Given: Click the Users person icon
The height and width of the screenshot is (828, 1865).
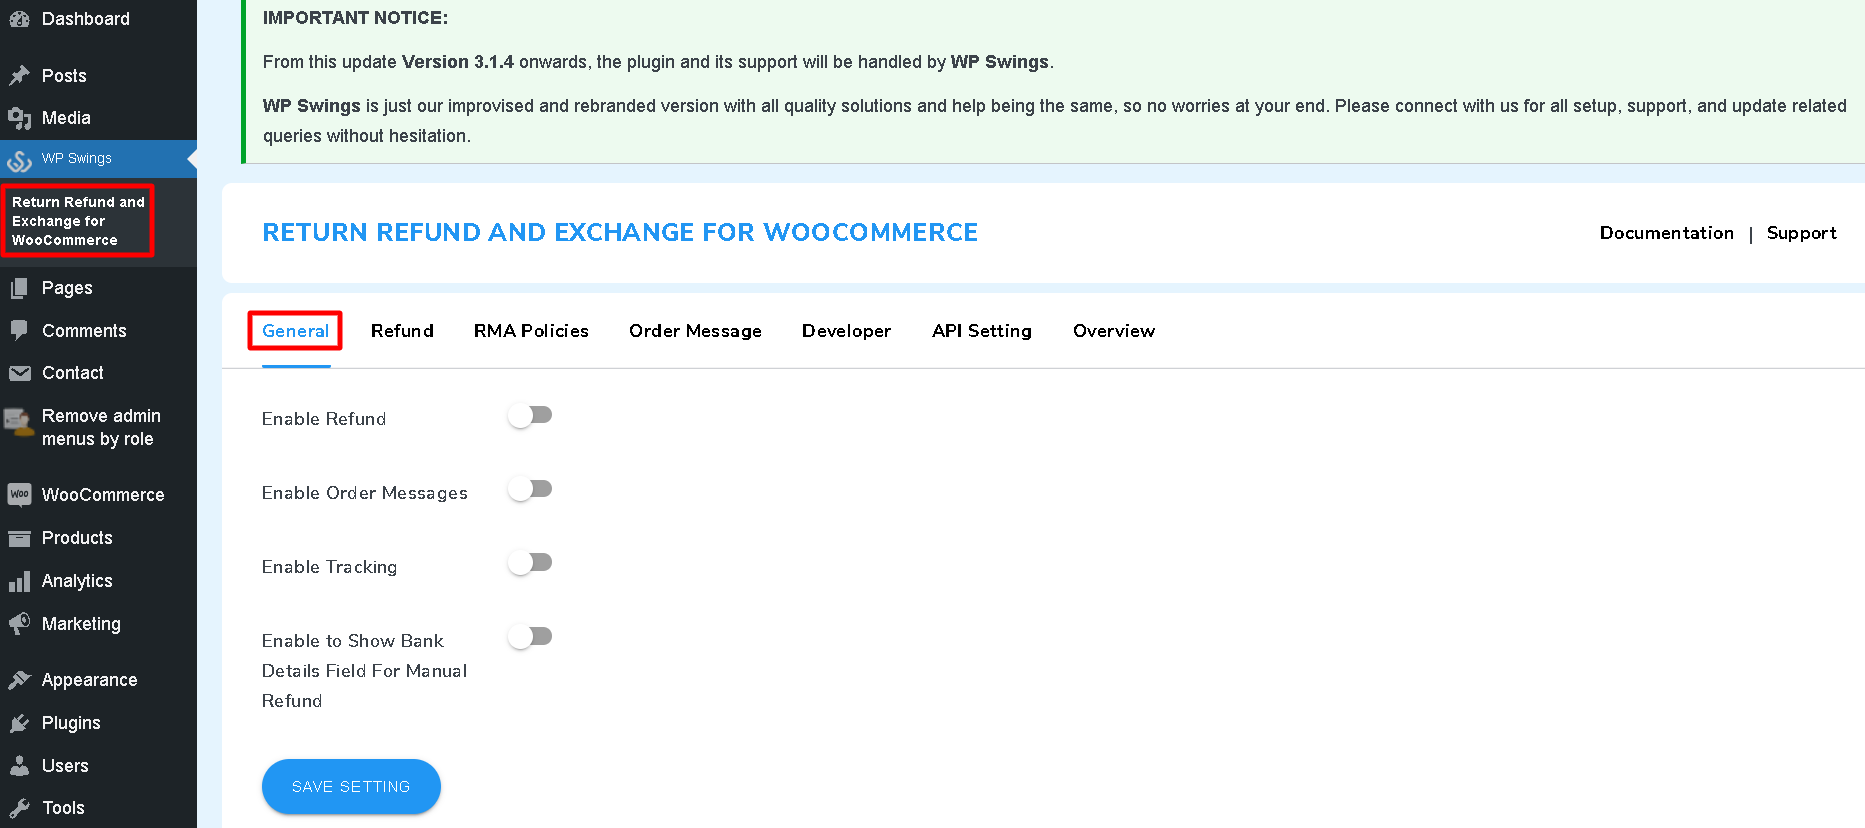Looking at the screenshot, I should click(19, 766).
